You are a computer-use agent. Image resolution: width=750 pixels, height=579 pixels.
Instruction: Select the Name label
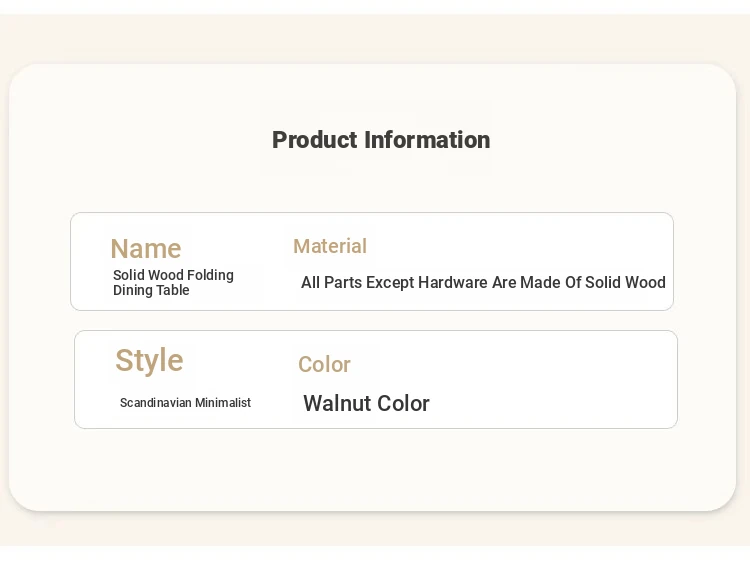pos(146,249)
